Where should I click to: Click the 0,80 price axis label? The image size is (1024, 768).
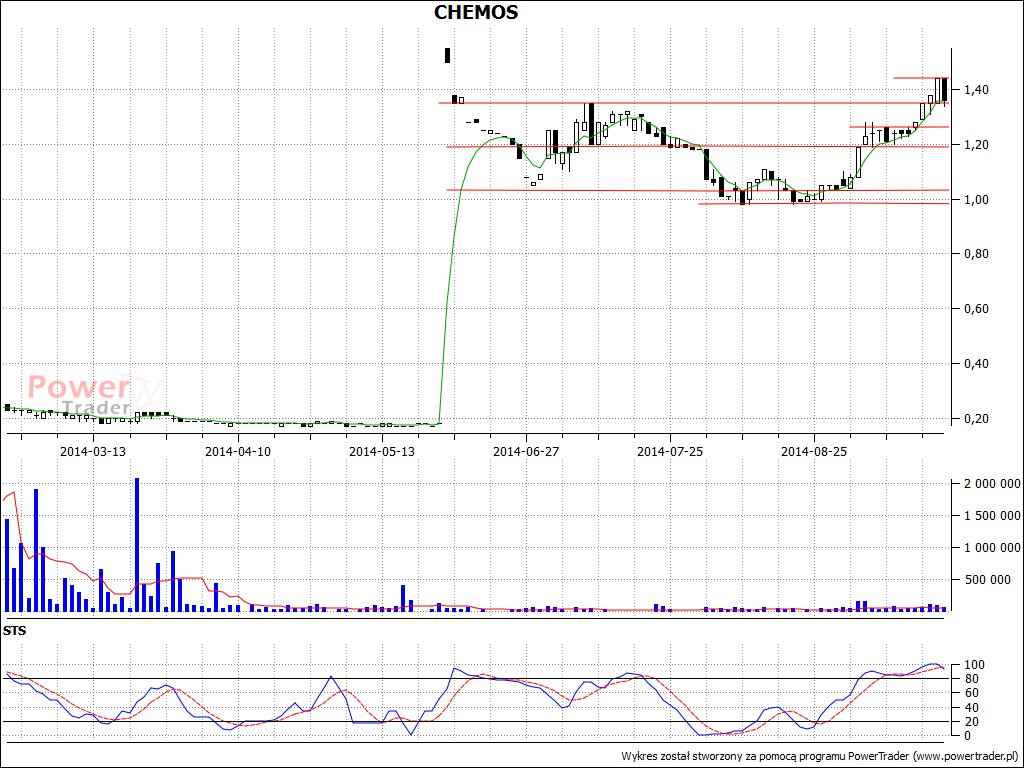tap(975, 254)
